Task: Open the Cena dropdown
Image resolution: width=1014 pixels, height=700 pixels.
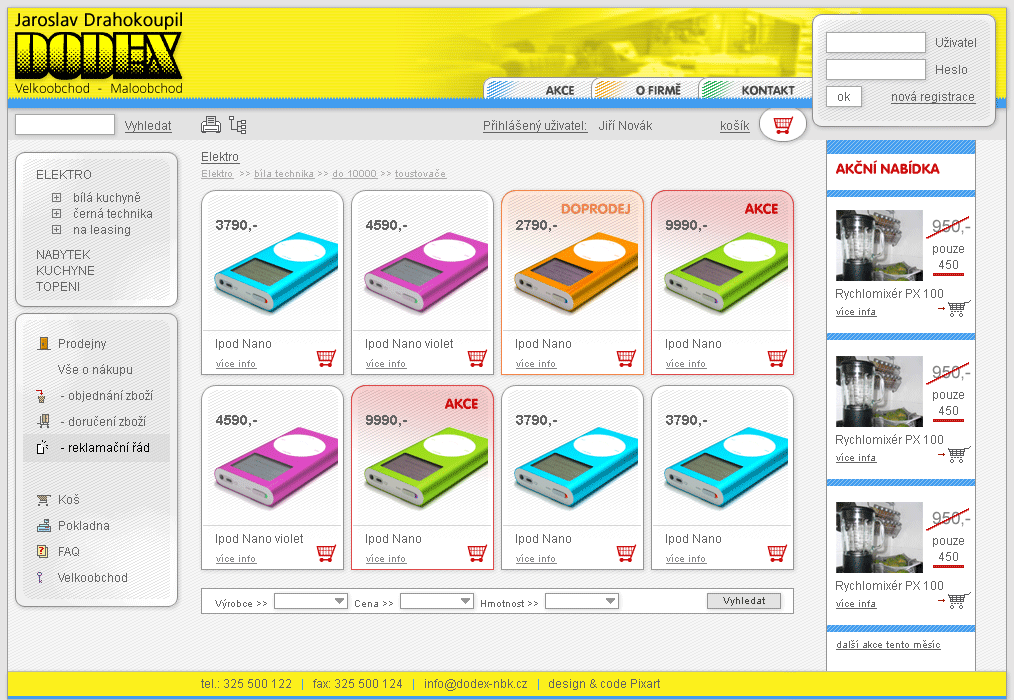Action: 437,602
